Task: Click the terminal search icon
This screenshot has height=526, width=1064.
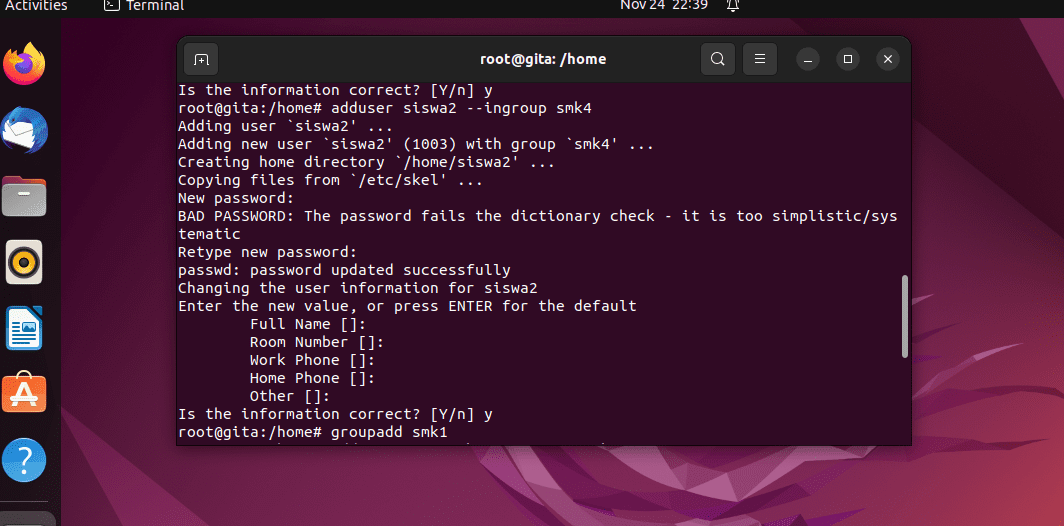Action: point(717,59)
